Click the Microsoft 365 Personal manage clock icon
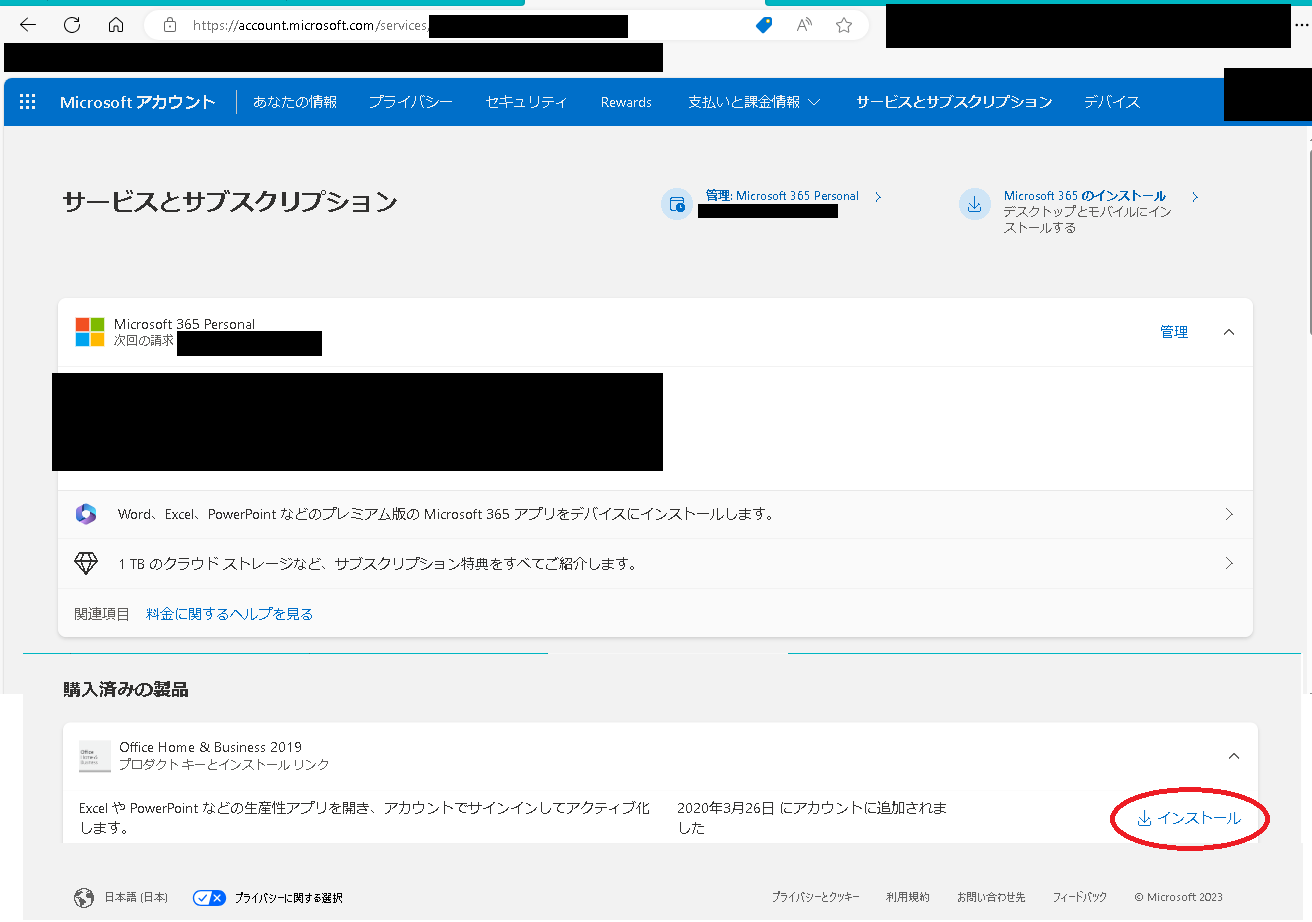Screen dimensions: 1312x922 tap(677, 204)
